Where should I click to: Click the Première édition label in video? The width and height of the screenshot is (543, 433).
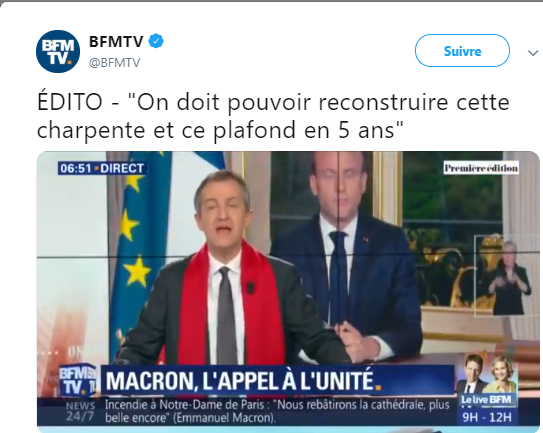tap(481, 168)
